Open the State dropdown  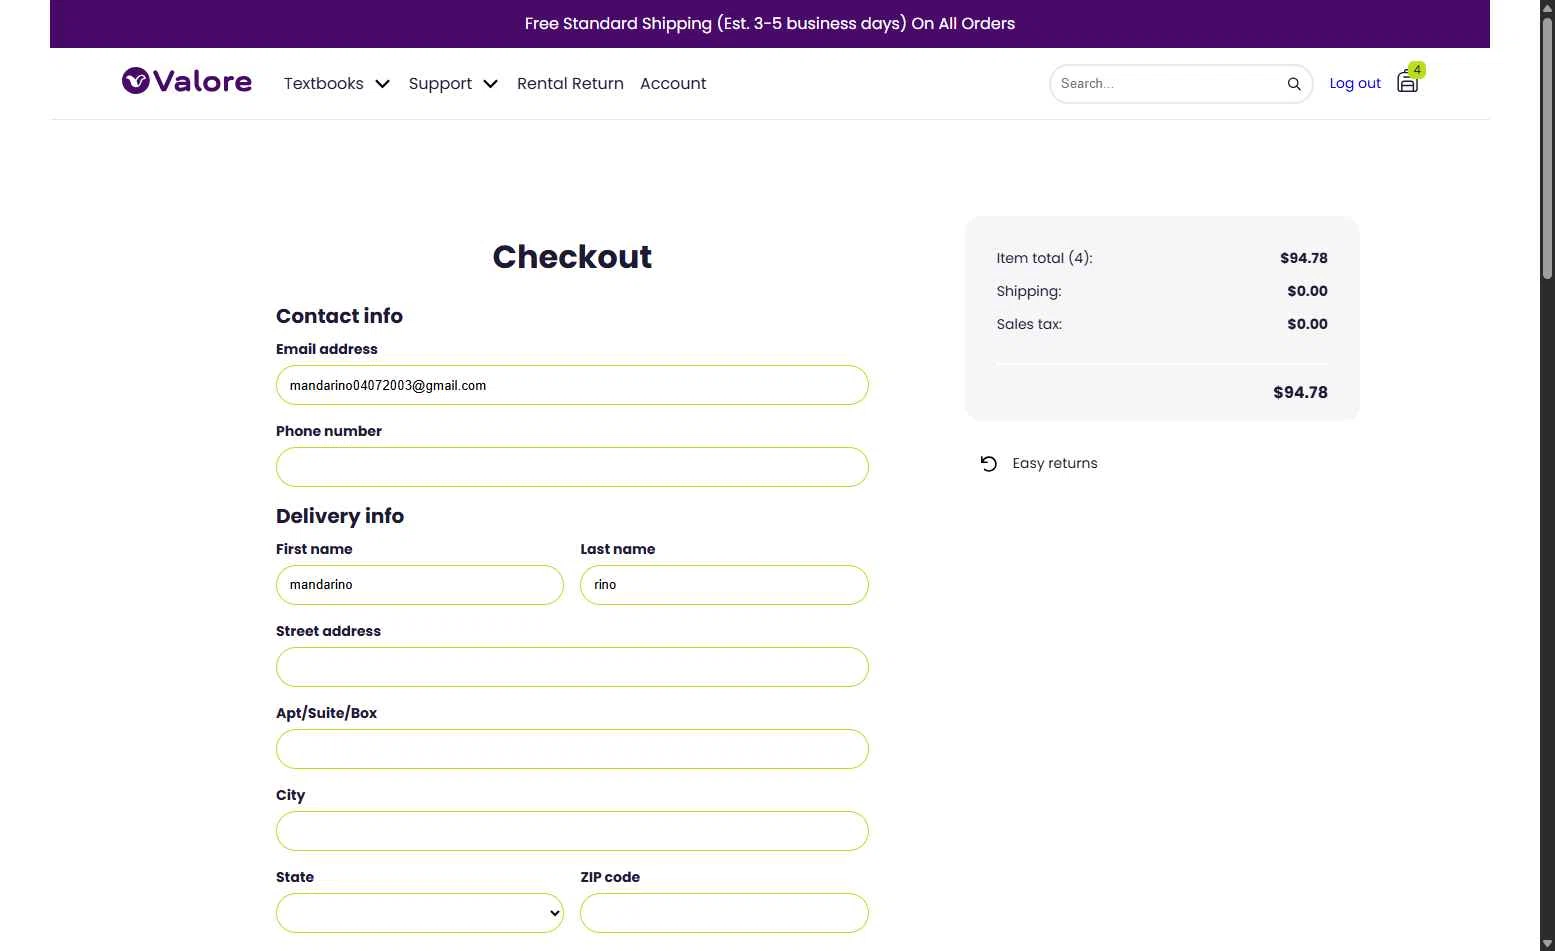(x=420, y=913)
